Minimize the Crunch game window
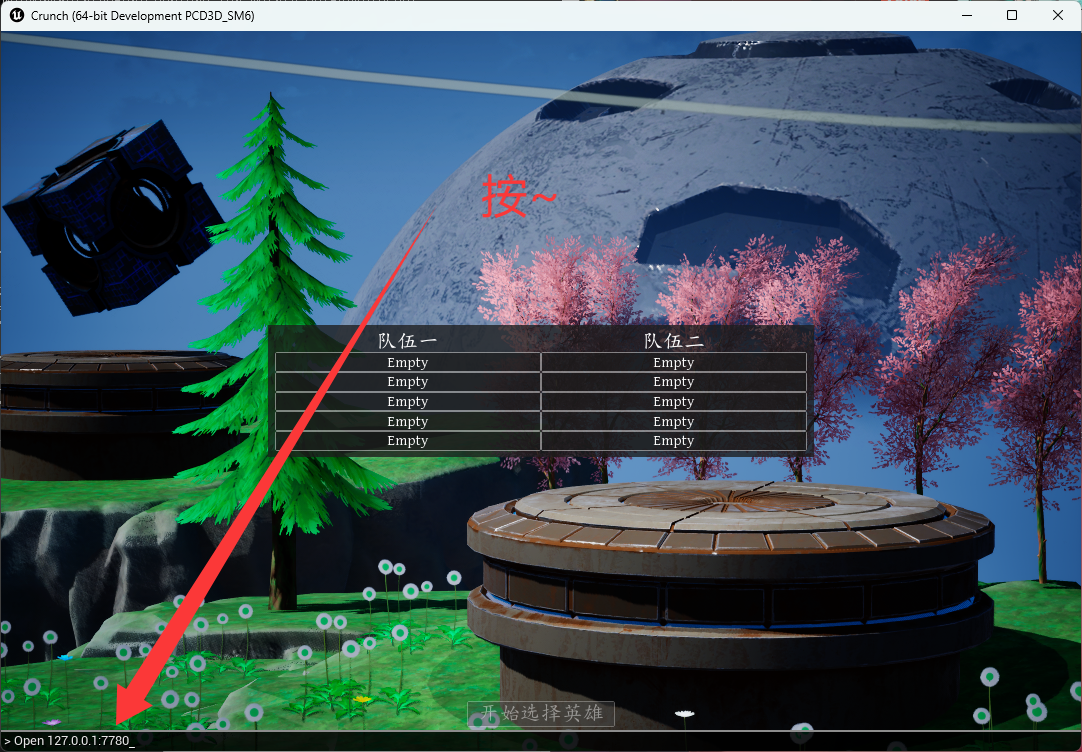The image size is (1082, 752). (x=966, y=16)
